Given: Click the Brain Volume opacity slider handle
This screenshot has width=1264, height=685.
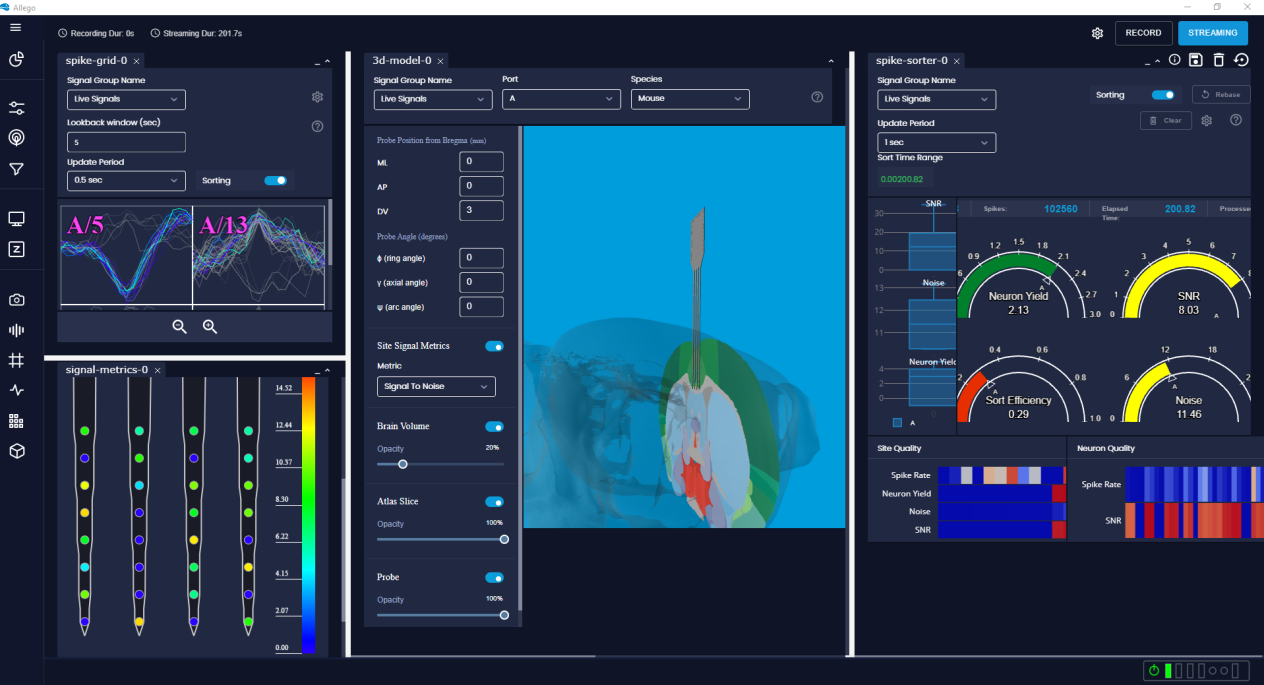Looking at the screenshot, I should point(403,464).
